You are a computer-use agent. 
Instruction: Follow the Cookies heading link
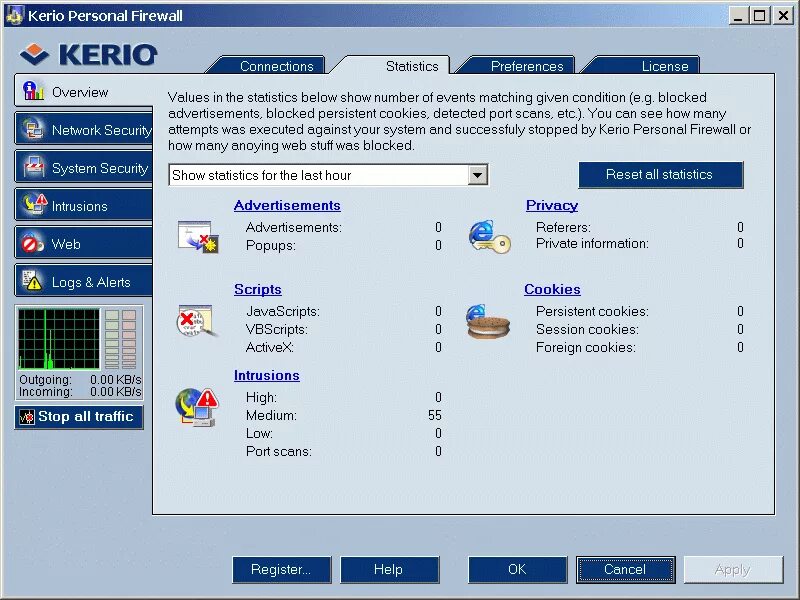click(x=552, y=289)
